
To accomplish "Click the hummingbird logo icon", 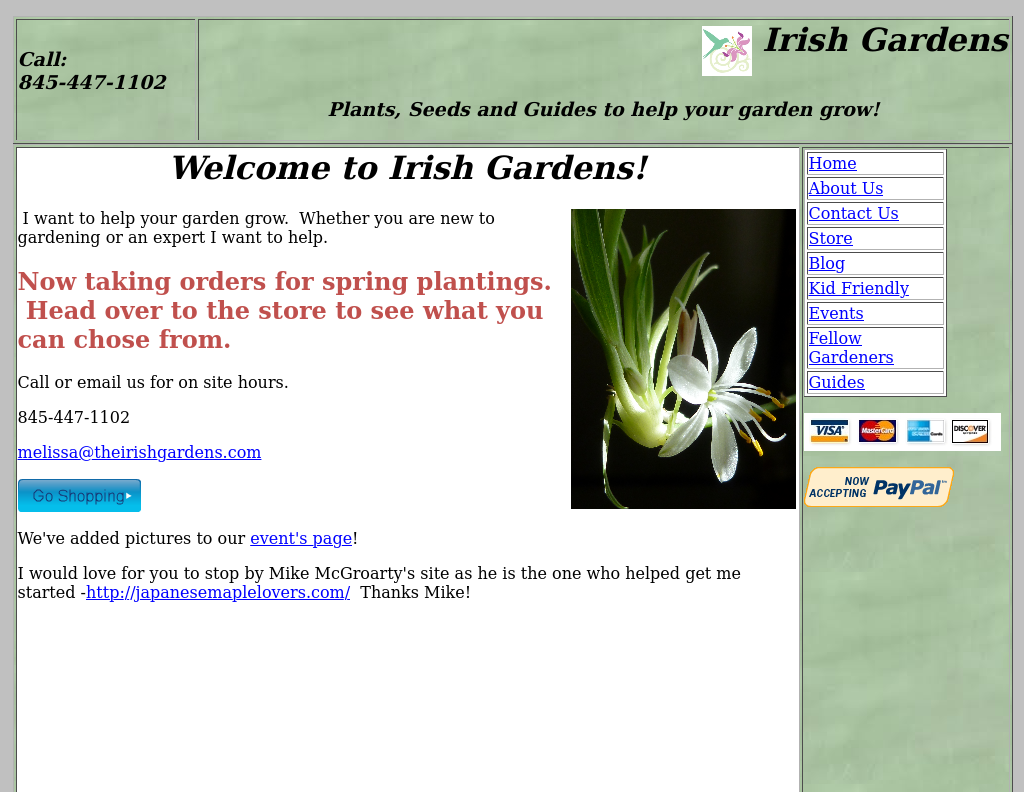I will [x=726, y=51].
